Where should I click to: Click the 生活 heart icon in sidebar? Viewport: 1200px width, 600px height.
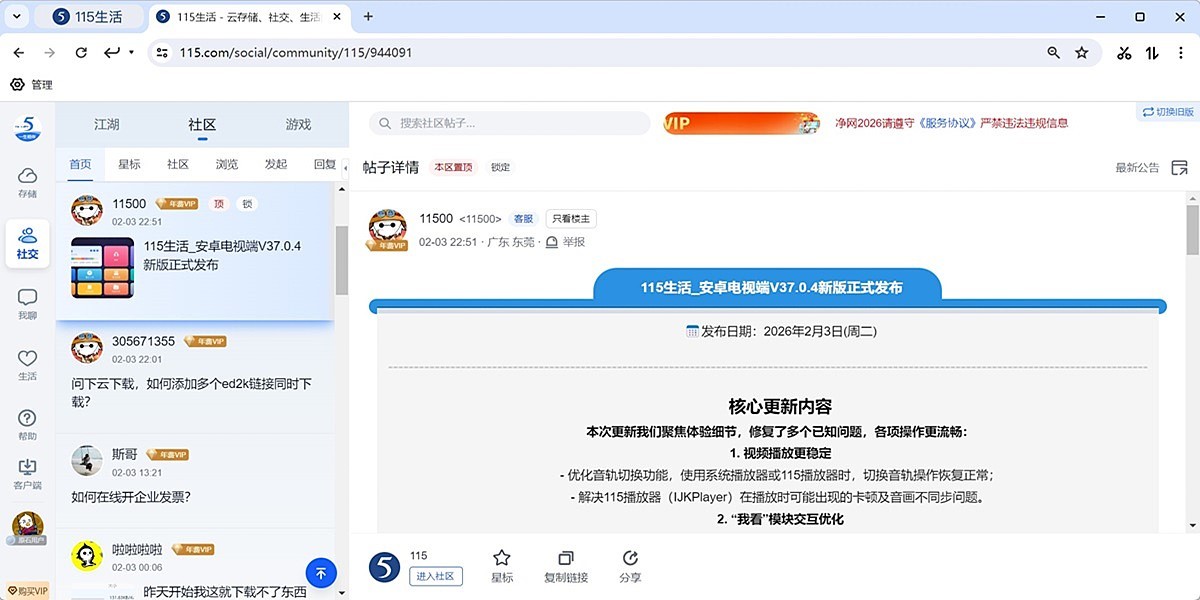tap(27, 363)
